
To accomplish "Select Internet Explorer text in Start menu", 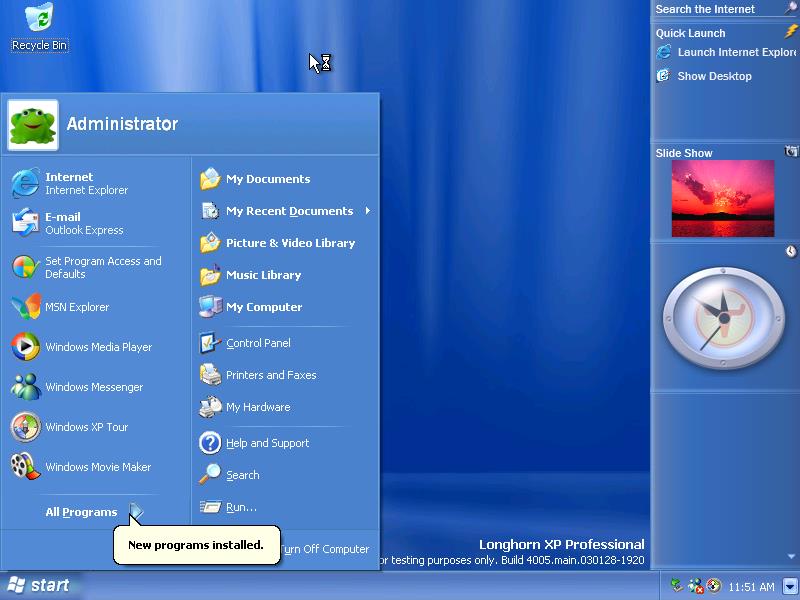I will (87, 190).
